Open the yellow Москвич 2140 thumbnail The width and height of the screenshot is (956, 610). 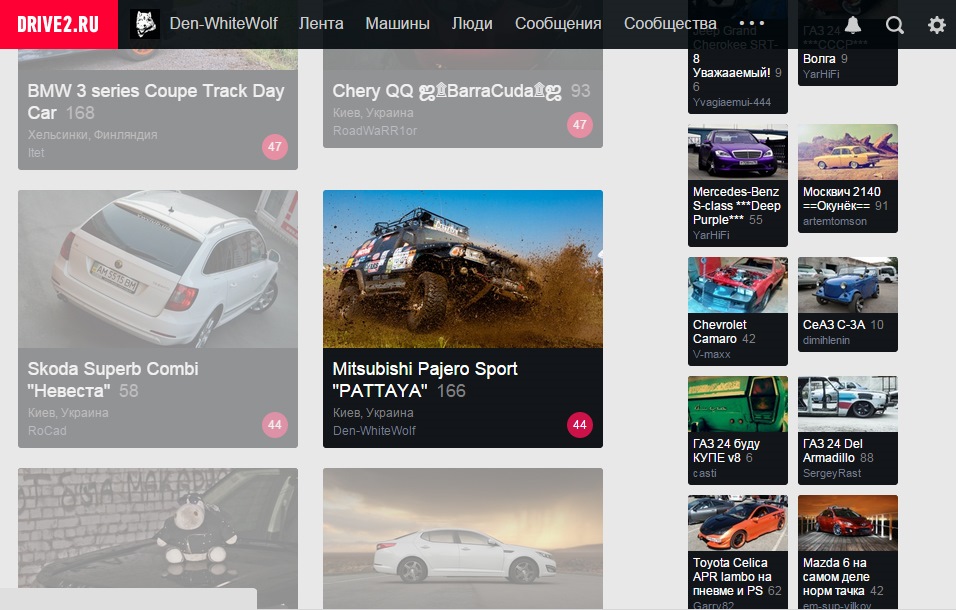pyautogui.click(x=847, y=152)
